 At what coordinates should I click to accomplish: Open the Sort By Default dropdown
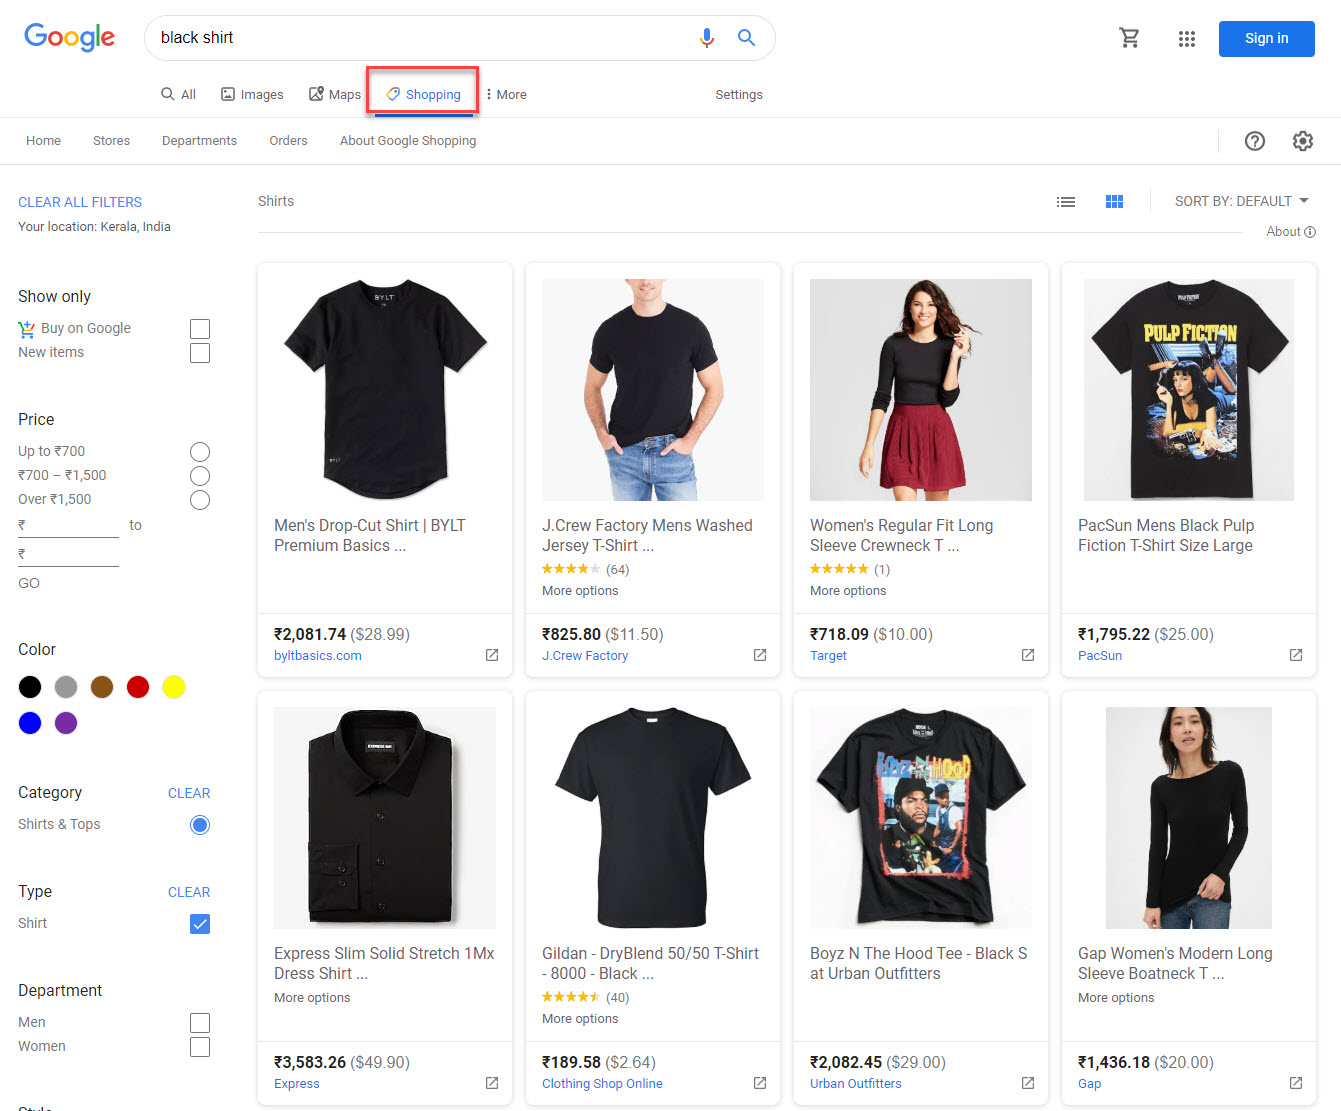[x=1242, y=201]
